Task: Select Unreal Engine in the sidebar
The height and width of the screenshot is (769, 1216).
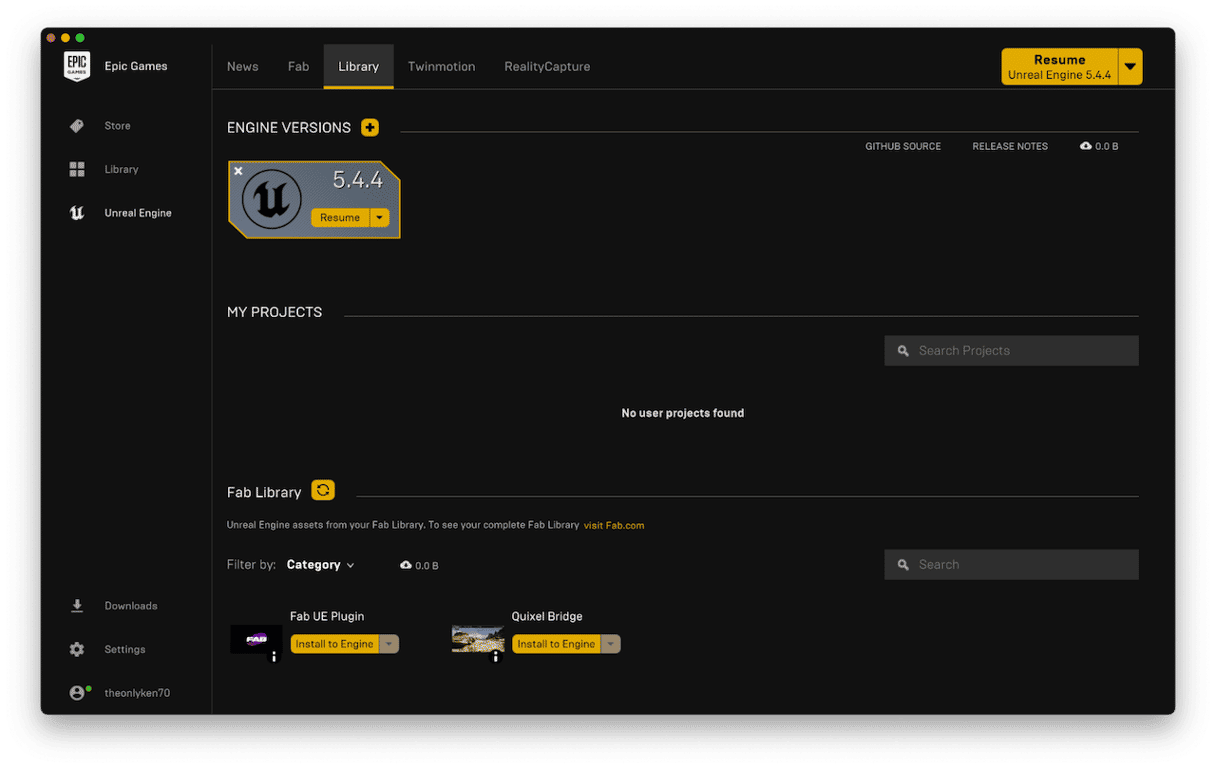Action: (137, 213)
